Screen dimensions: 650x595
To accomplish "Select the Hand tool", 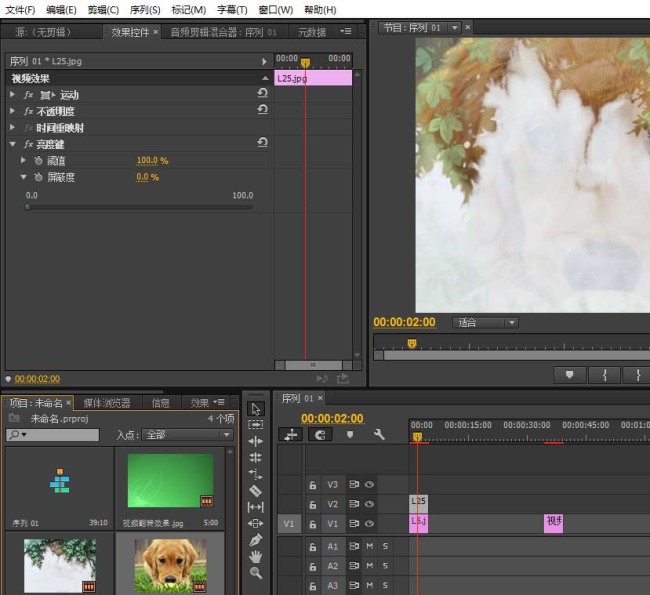I will 255,556.
